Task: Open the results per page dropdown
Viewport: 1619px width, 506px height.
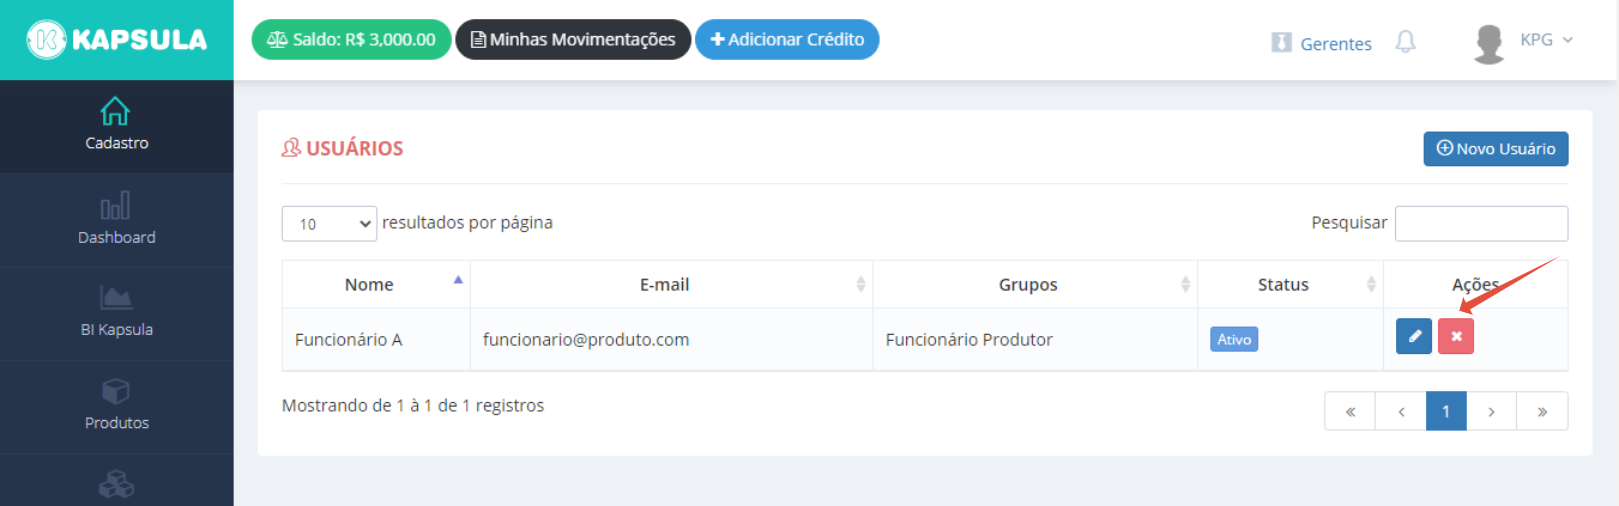Action: coord(329,224)
